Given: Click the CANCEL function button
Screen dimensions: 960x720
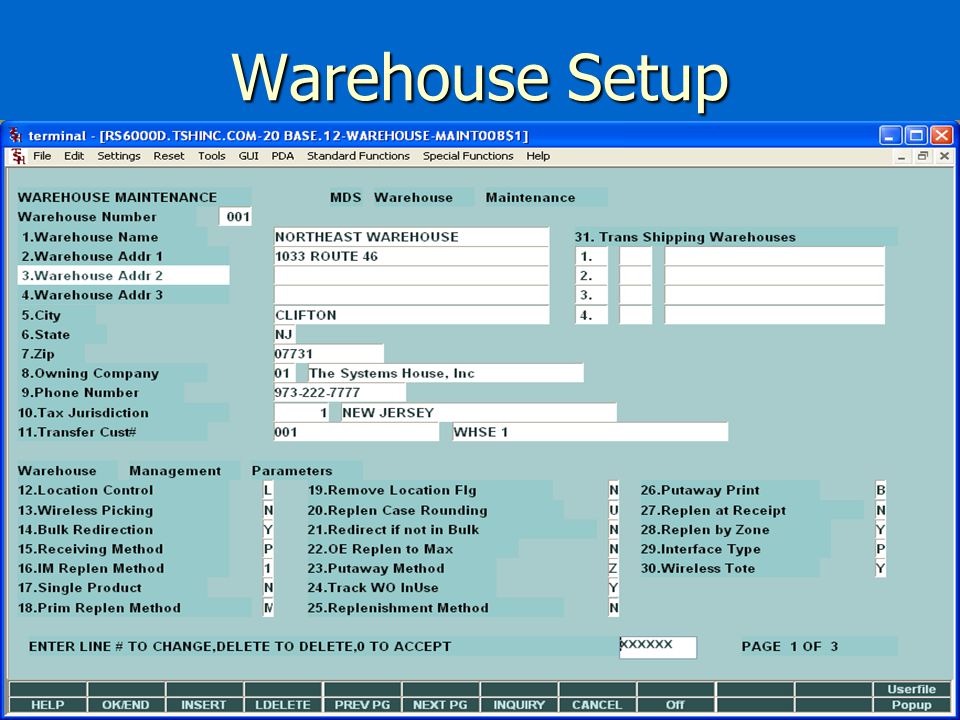Looking at the screenshot, I should point(597,705).
